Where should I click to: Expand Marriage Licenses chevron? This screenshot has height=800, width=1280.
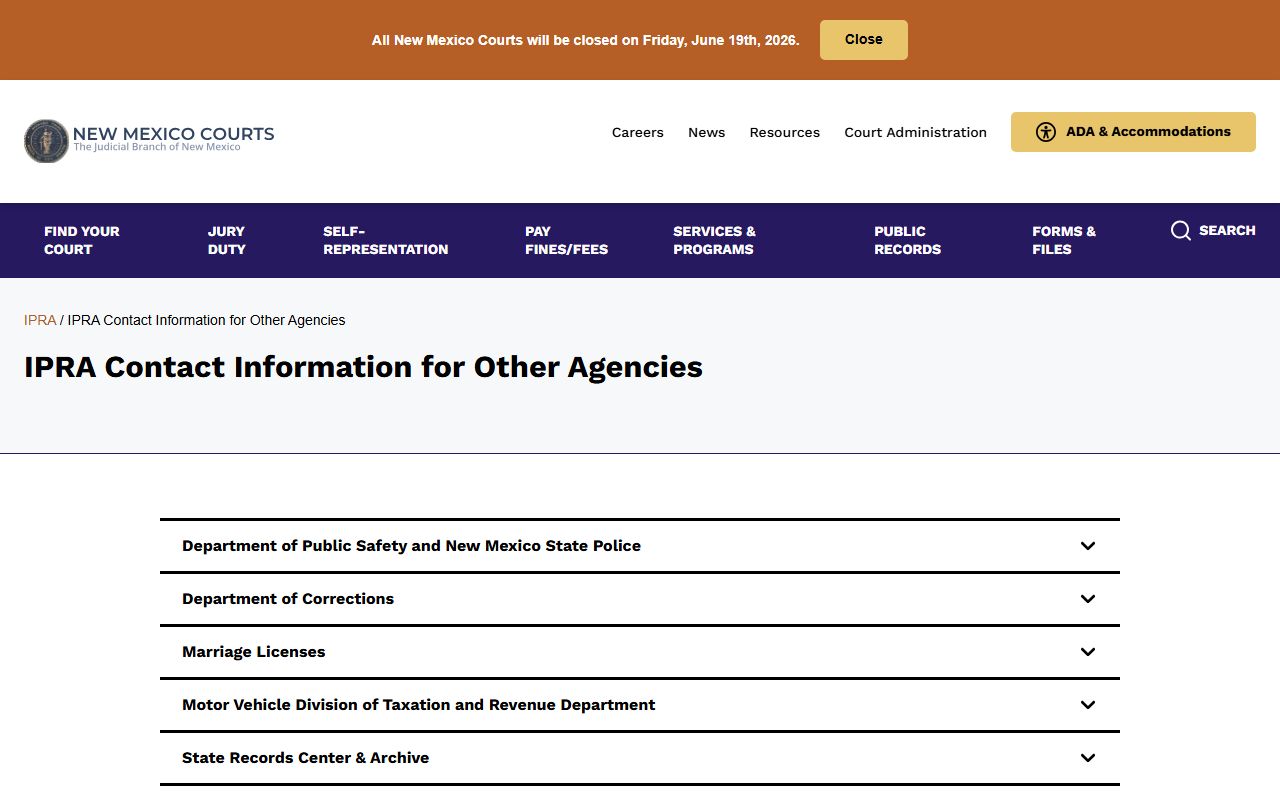[x=1088, y=652]
